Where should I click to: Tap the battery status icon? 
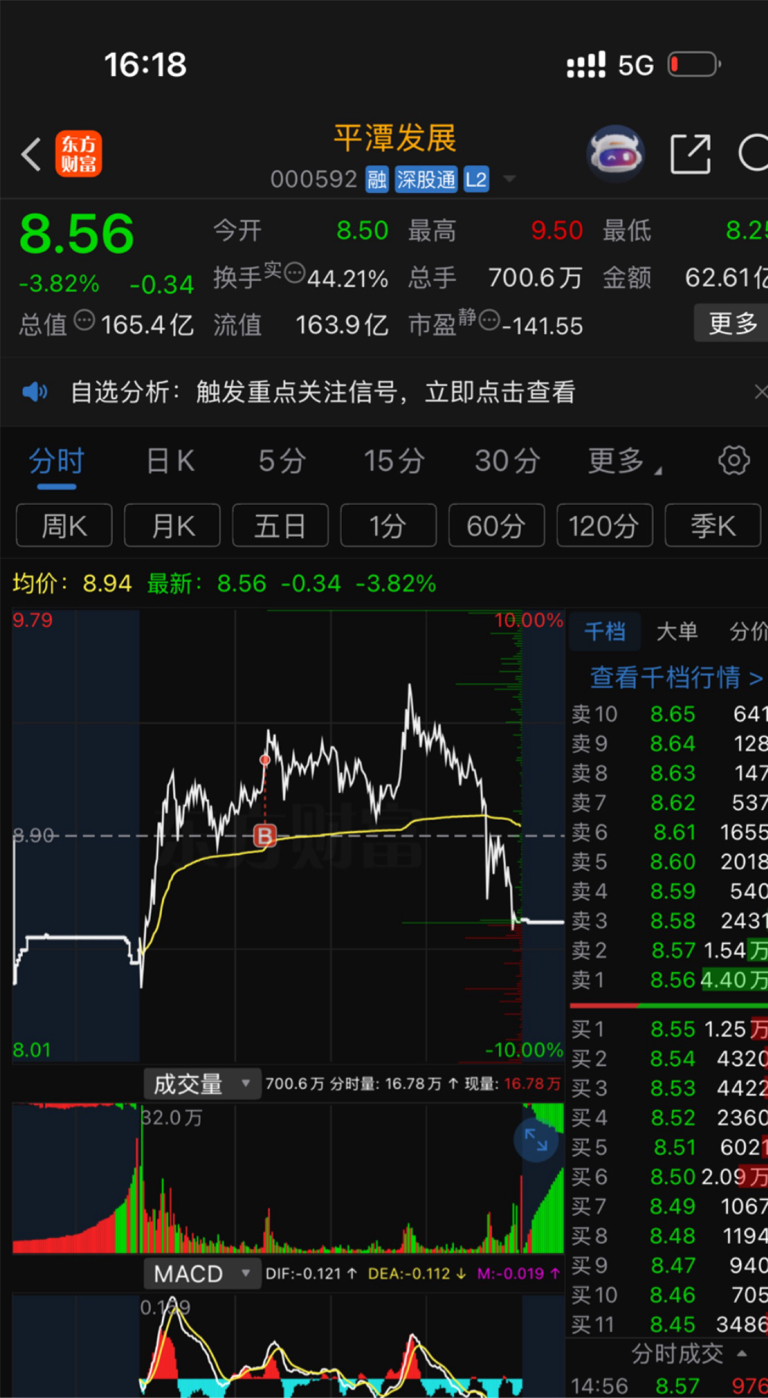point(695,66)
